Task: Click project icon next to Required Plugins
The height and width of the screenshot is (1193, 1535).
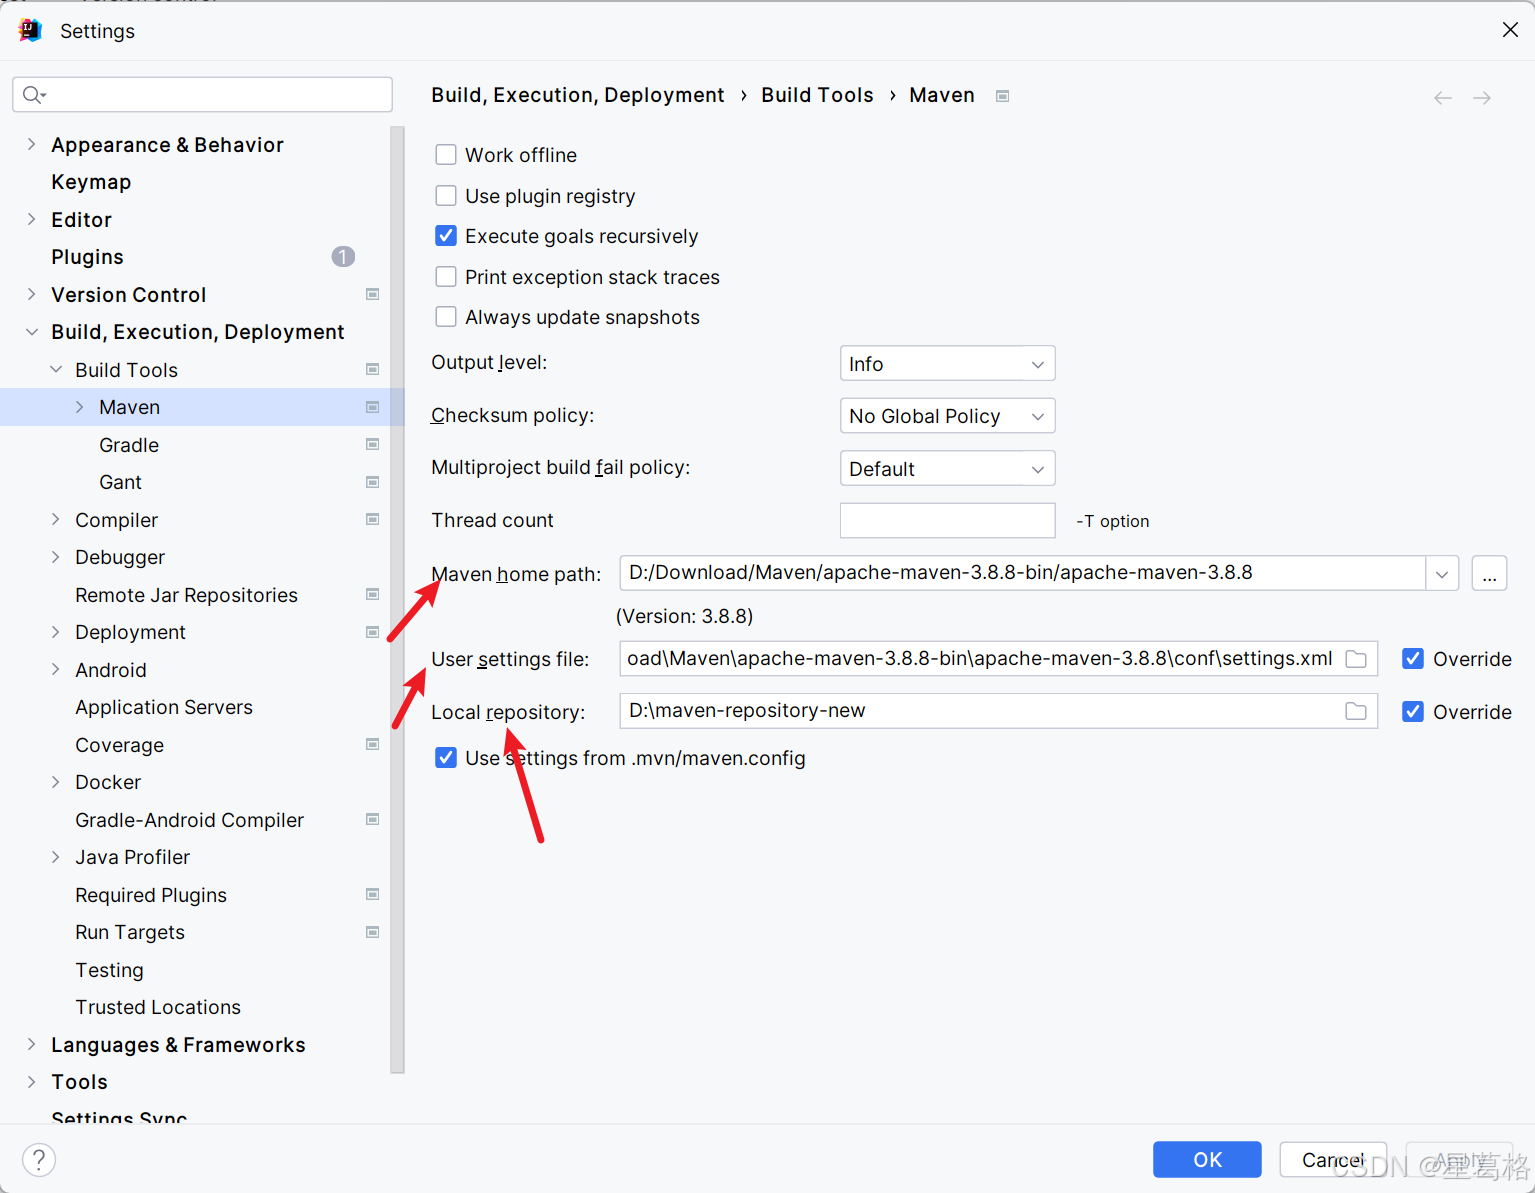Action: [372, 894]
